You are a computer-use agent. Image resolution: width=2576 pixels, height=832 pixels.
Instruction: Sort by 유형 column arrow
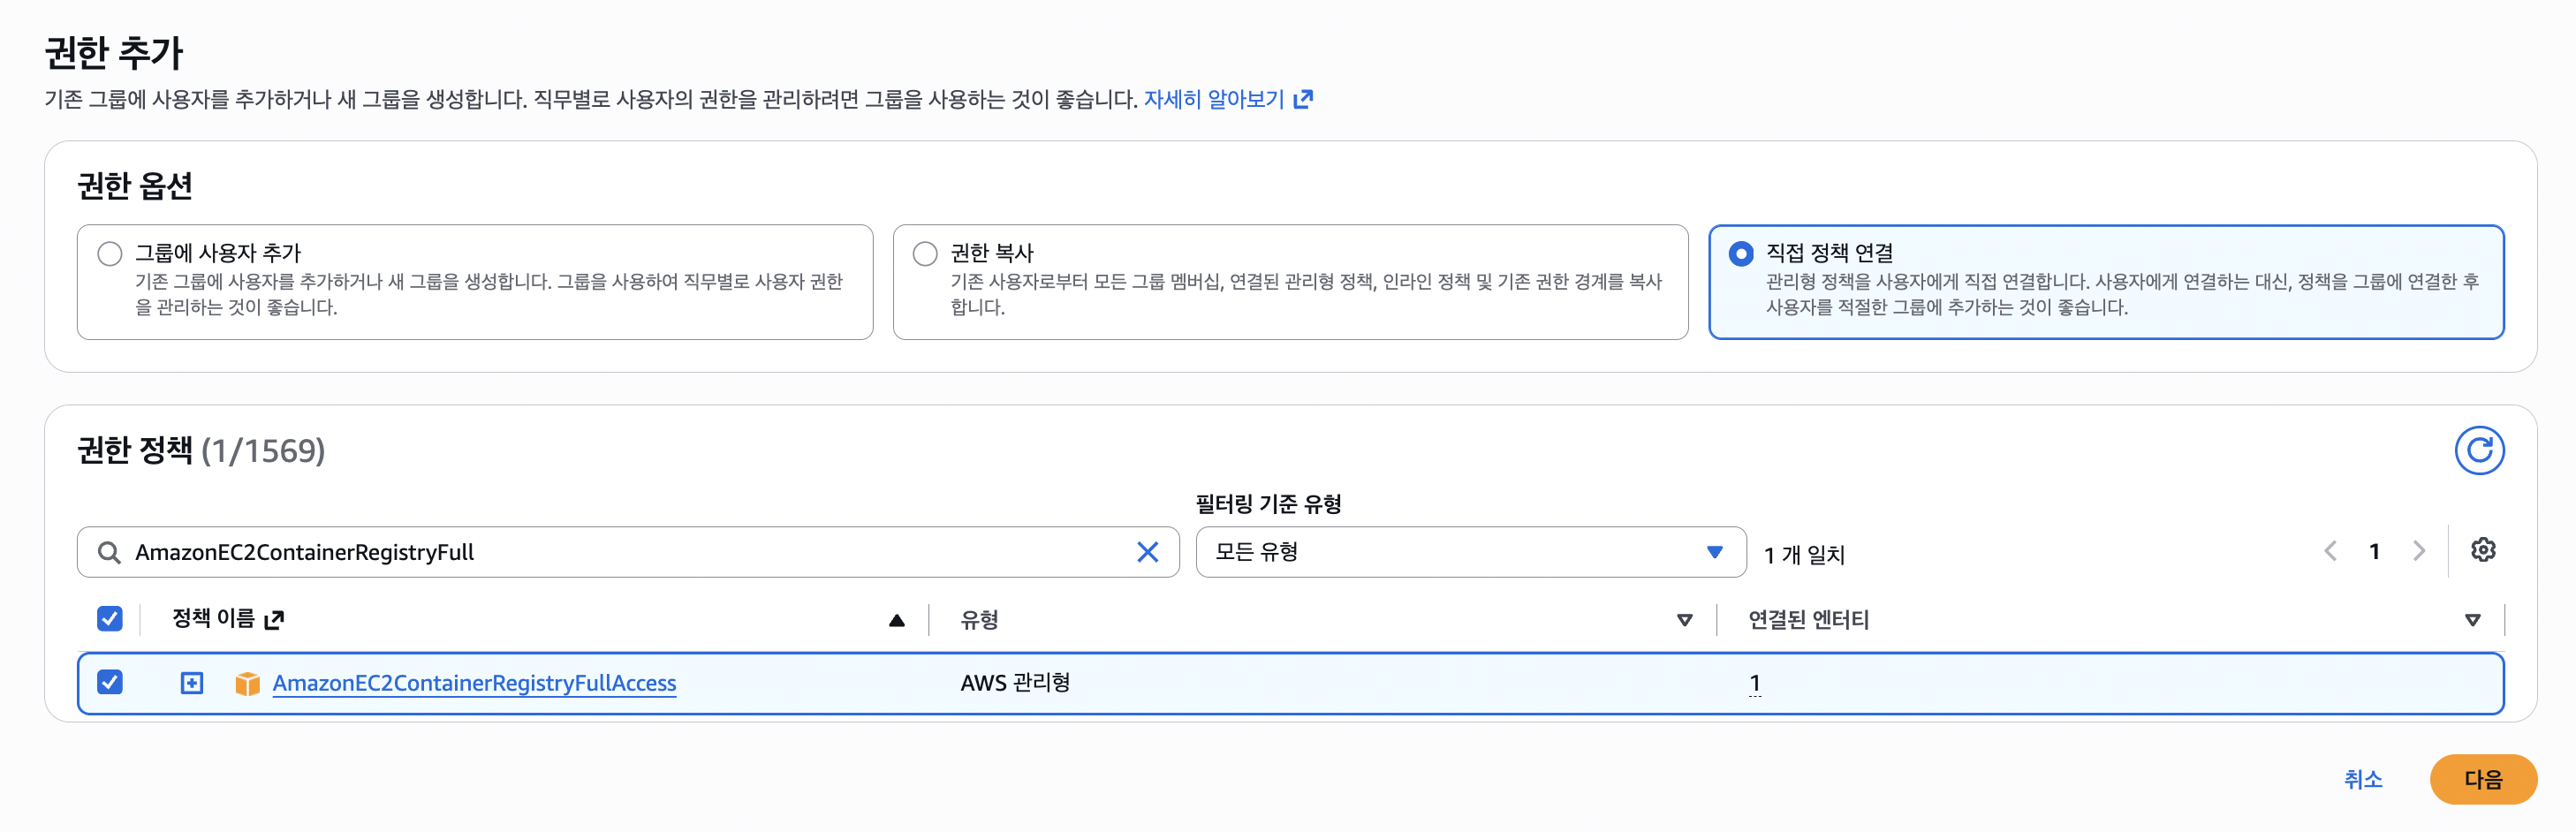click(1684, 620)
